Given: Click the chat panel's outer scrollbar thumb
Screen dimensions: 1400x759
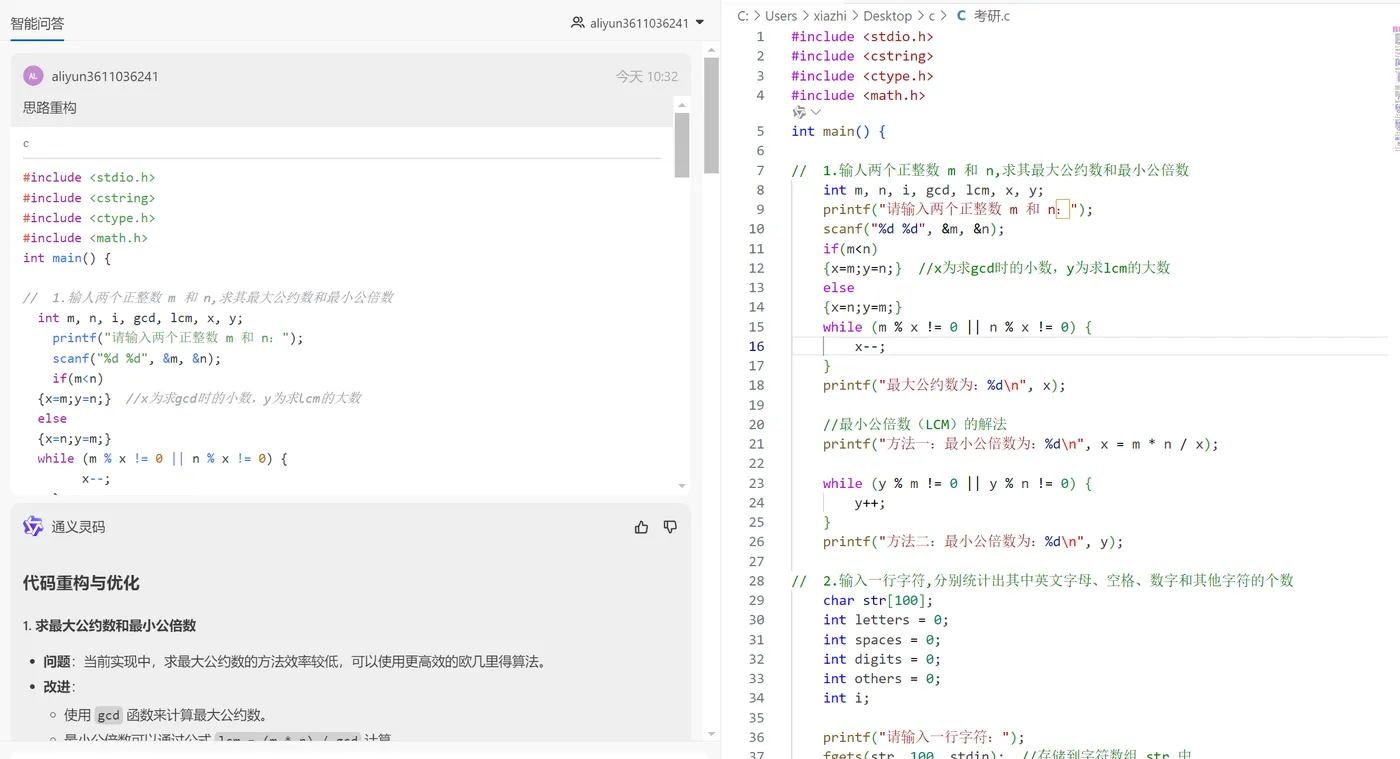Looking at the screenshot, I should pos(711,115).
